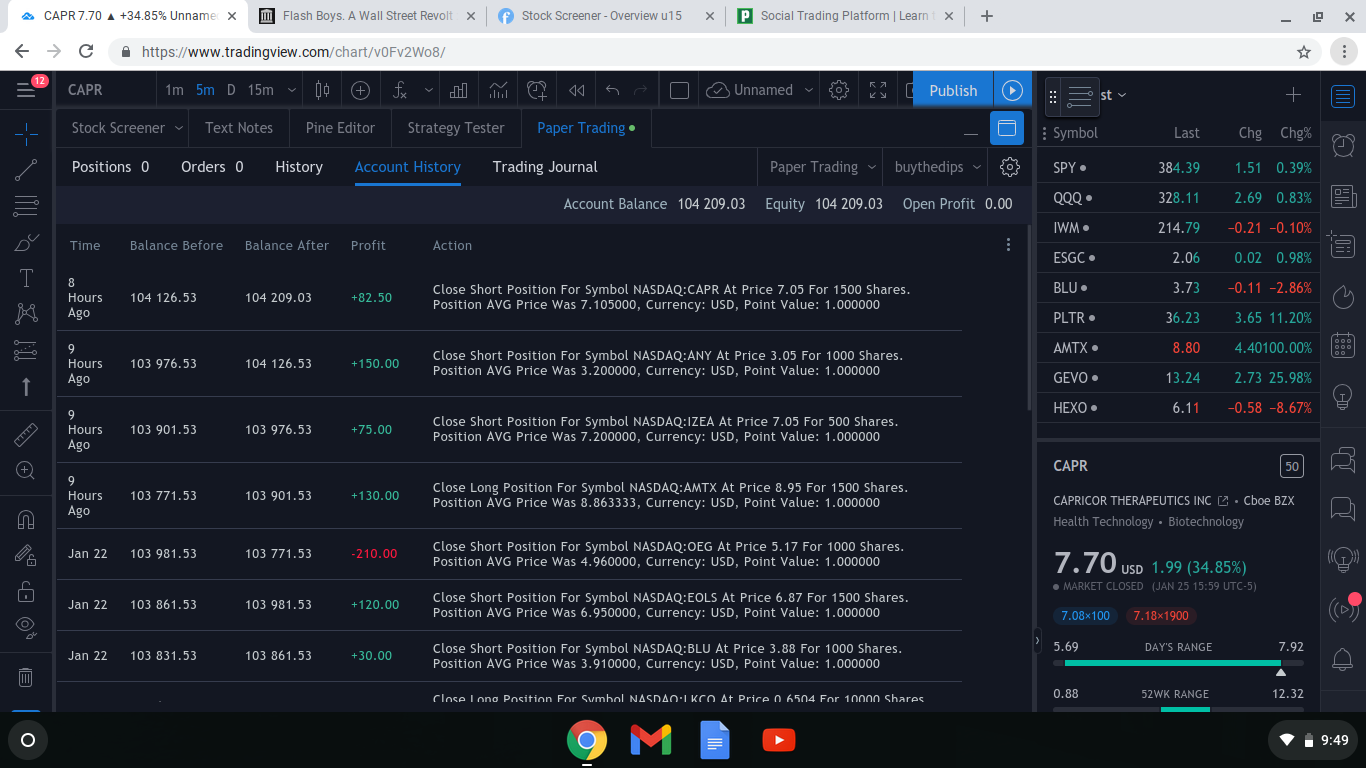Toggle the lock all drawings tool
This screenshot has width=1366, height=768.
coord(27,591)
